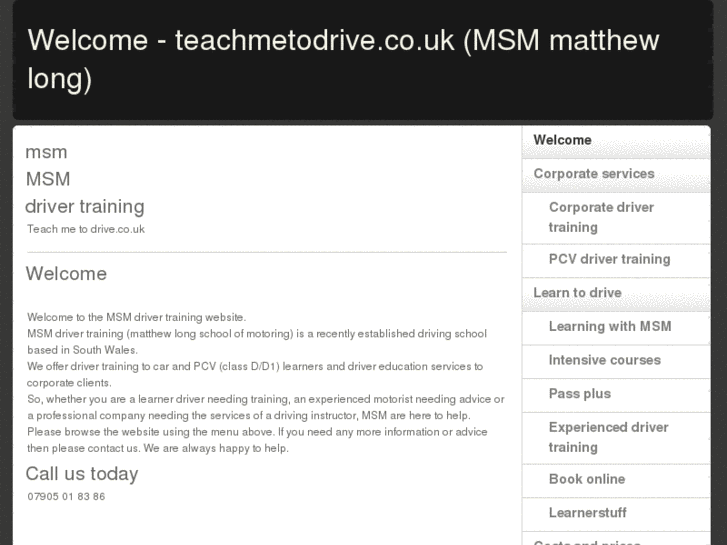Open the Learnerstuff link

[x=587, y=513]
